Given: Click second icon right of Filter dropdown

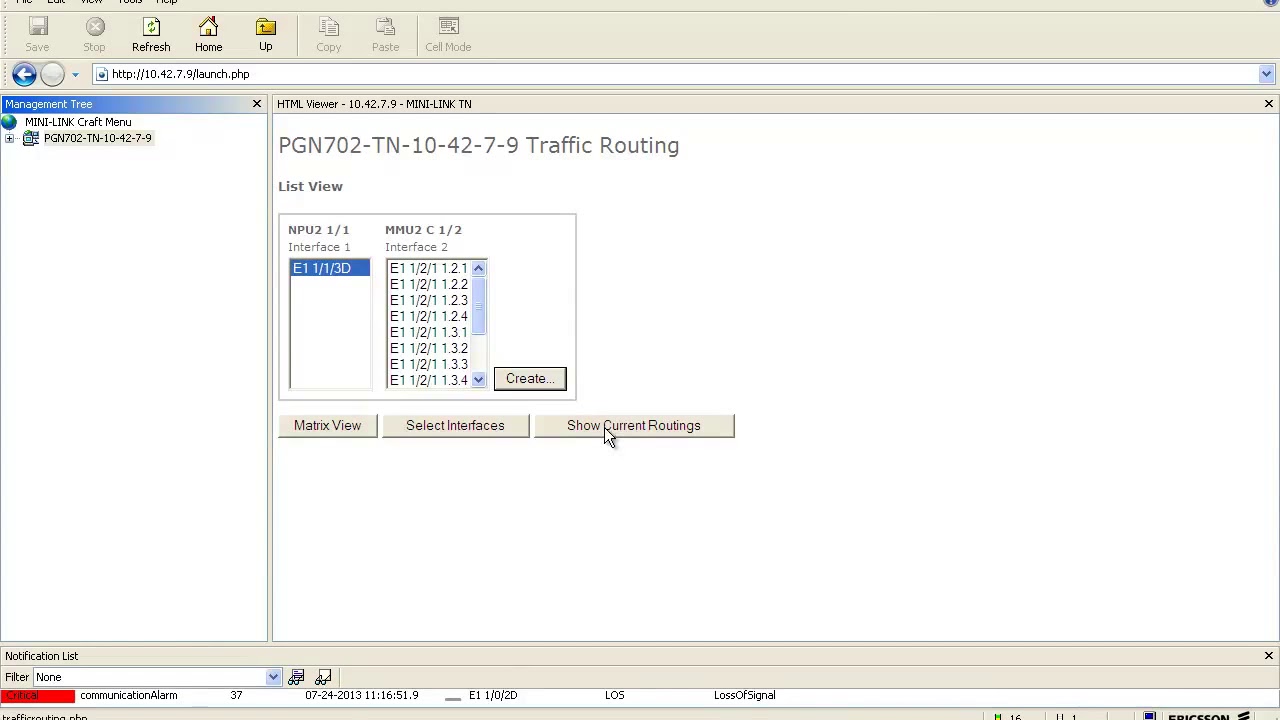Looking at the screenshot, I should (323, 677).
